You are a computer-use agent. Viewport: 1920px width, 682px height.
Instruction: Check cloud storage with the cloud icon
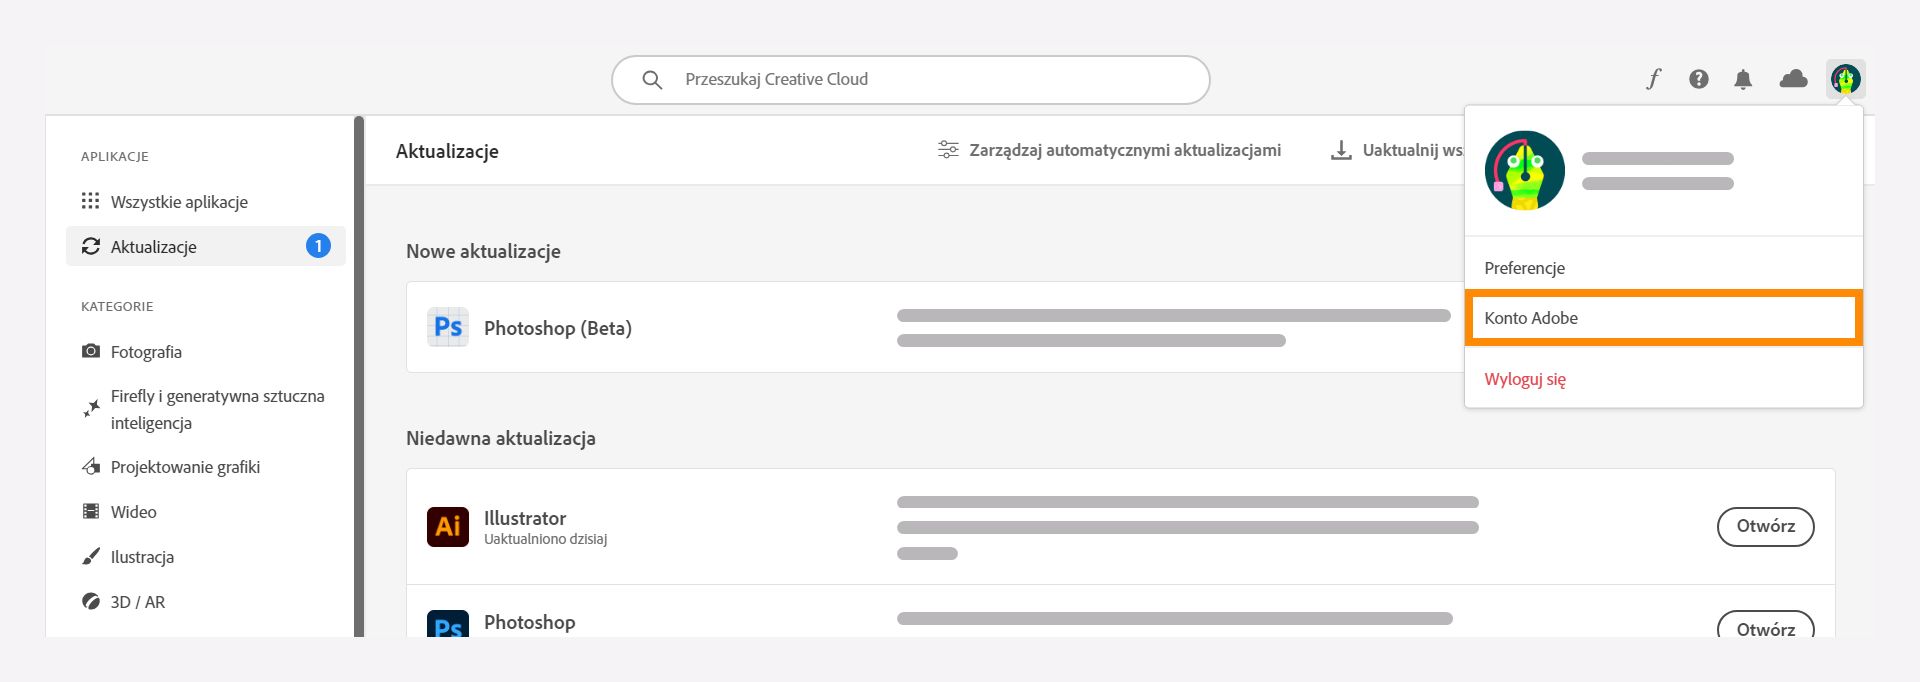[x=1791, y=78]
